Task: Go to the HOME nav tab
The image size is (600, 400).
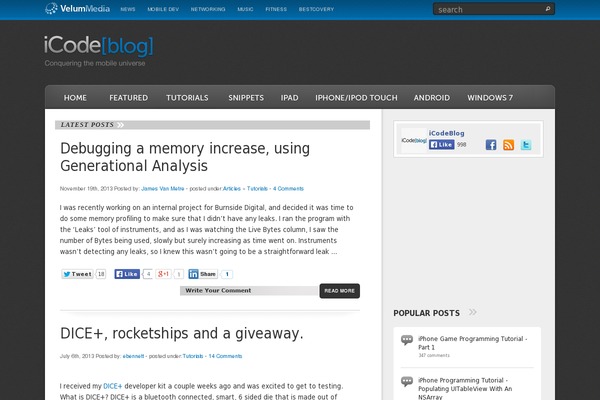Action: (75, 98)
